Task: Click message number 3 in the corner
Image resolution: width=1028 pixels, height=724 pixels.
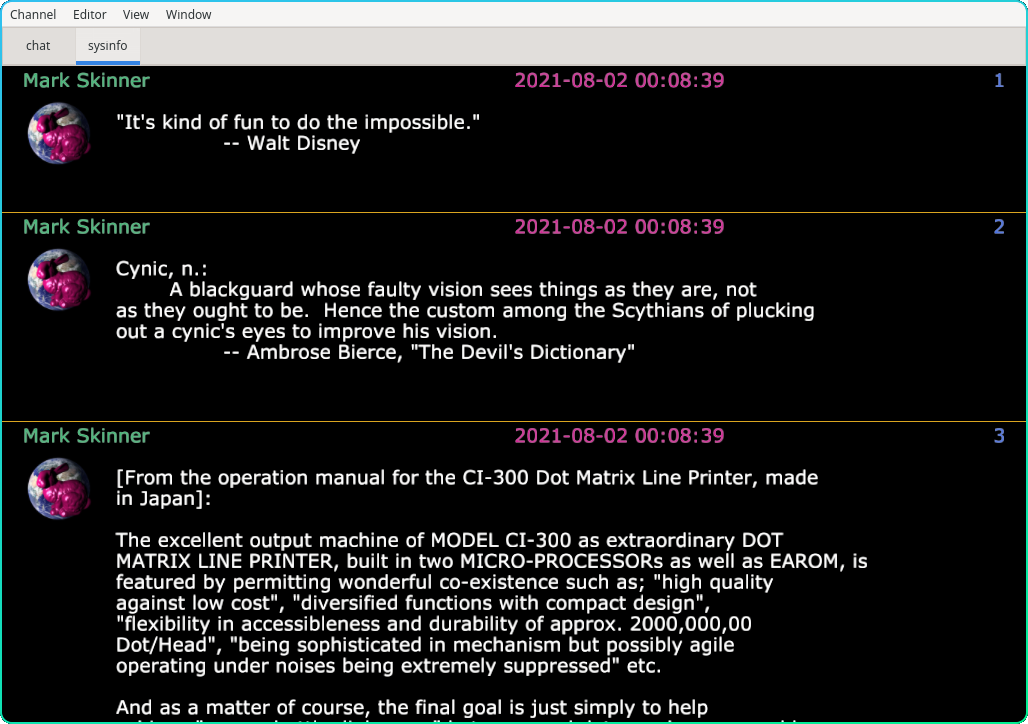Action: pyautogui.click(x=998, y=436)
